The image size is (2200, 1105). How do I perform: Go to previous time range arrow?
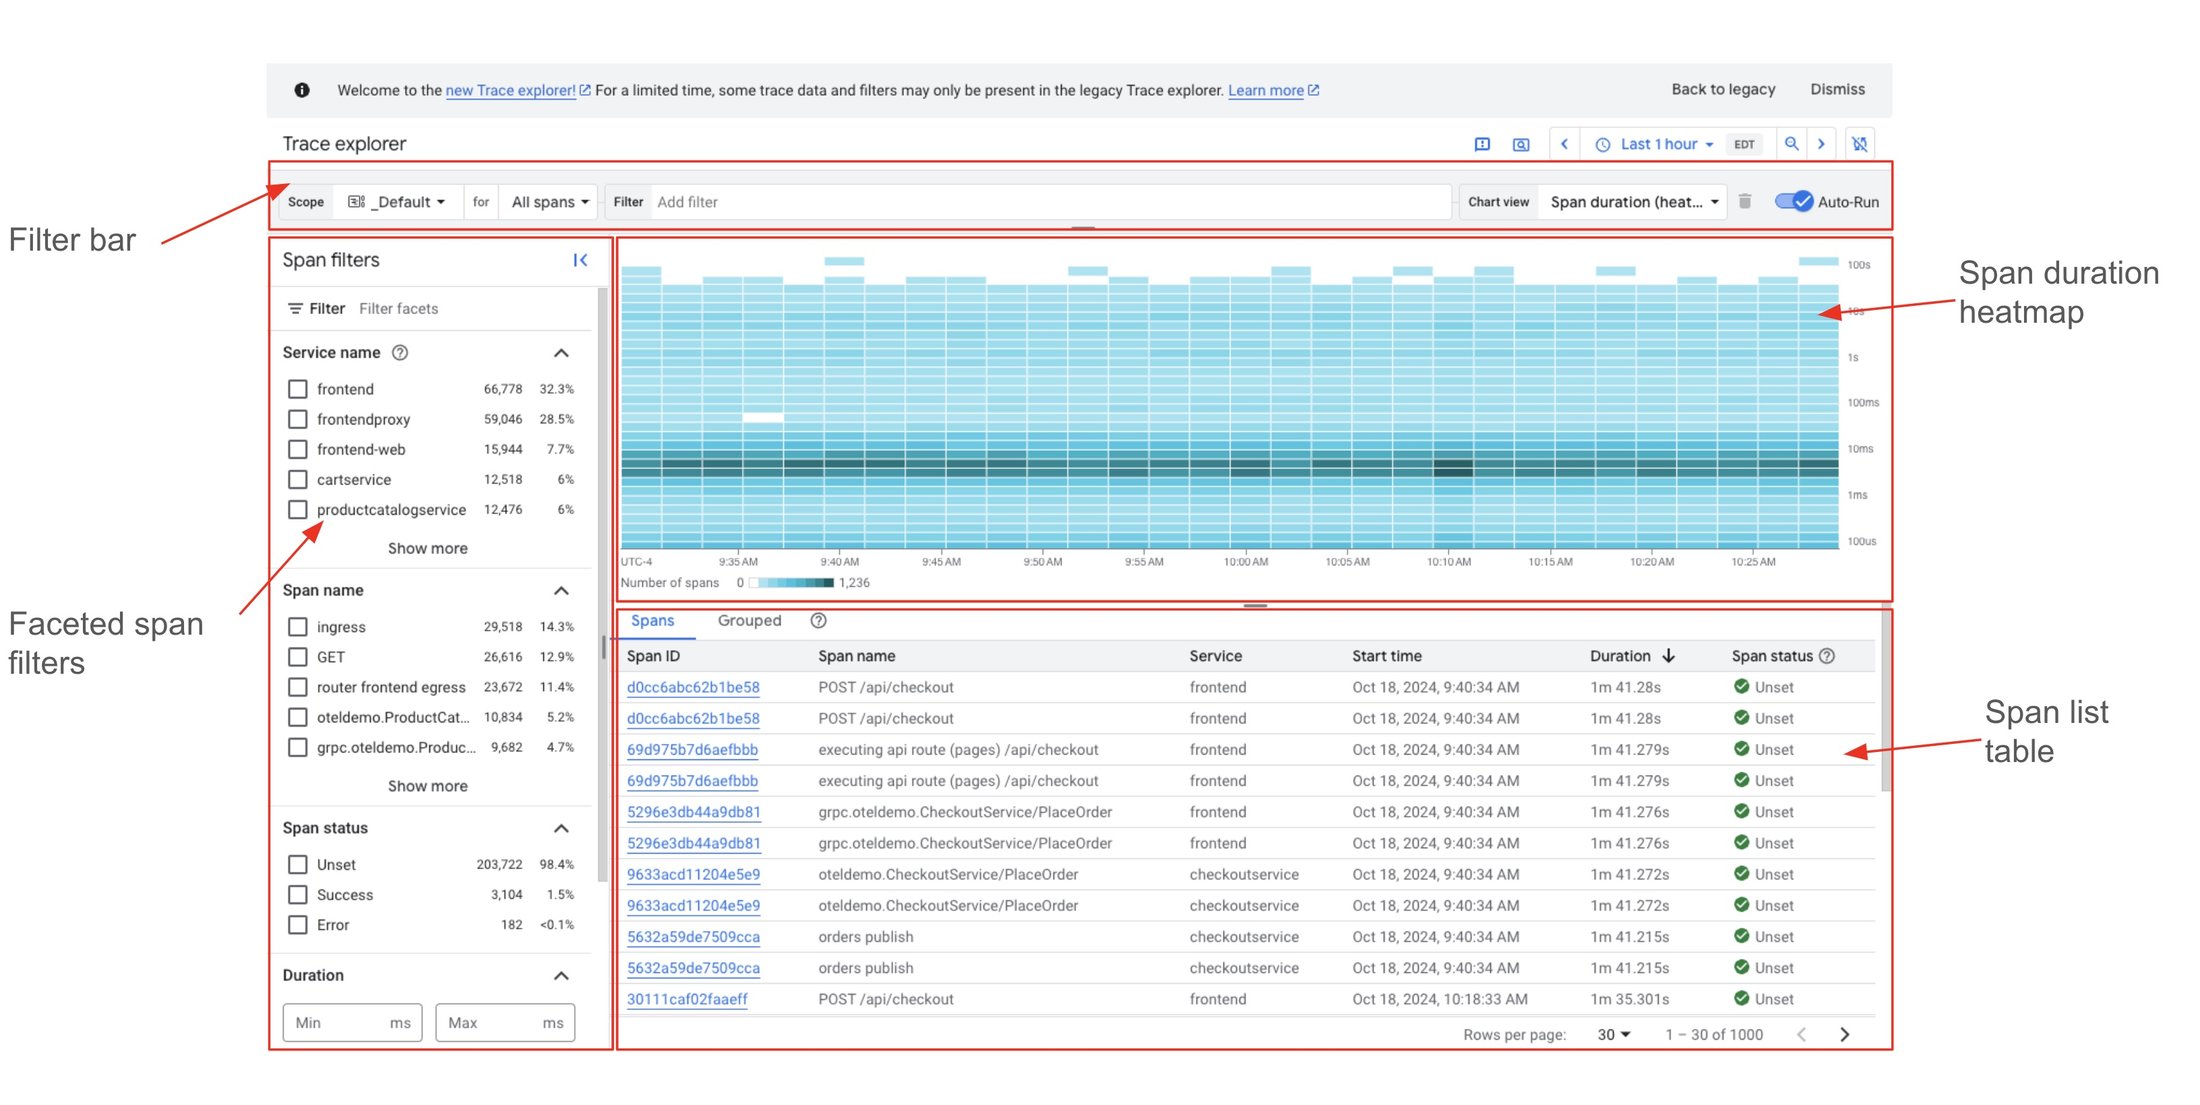1564,144
